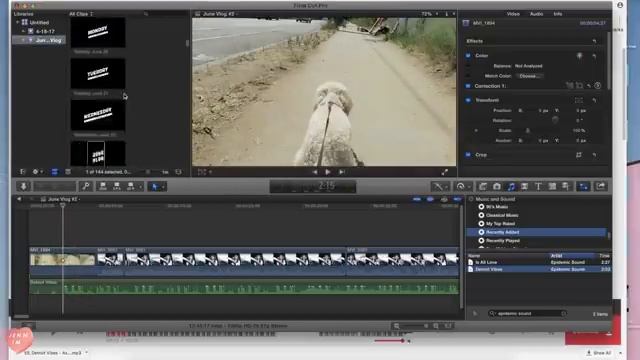Screen dimensions: 640x360
Task: Toggle timeline audio skimming icon
Action: tap(430, 199)
